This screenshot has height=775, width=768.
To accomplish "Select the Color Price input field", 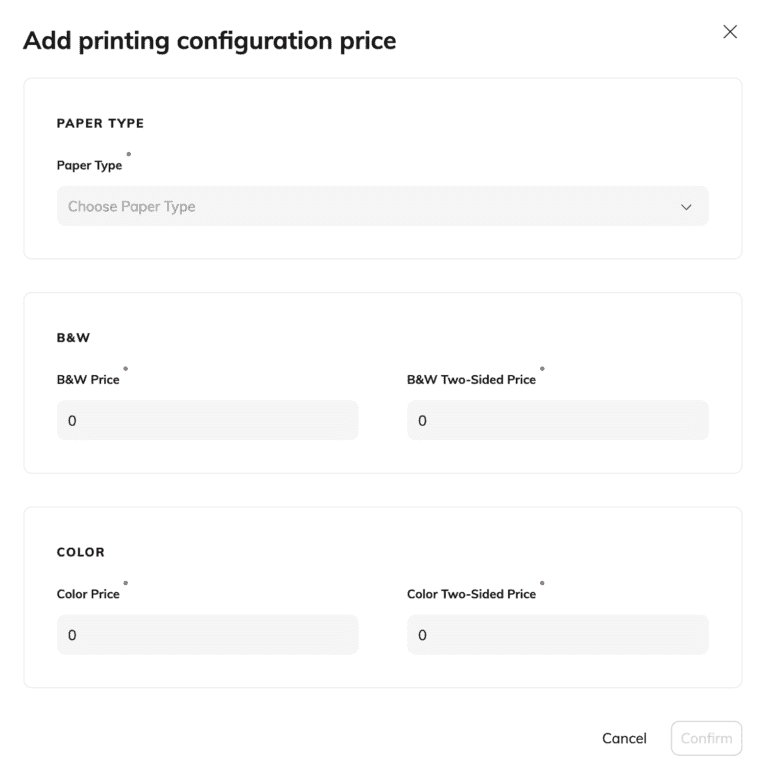I will [x=207, y=635].
